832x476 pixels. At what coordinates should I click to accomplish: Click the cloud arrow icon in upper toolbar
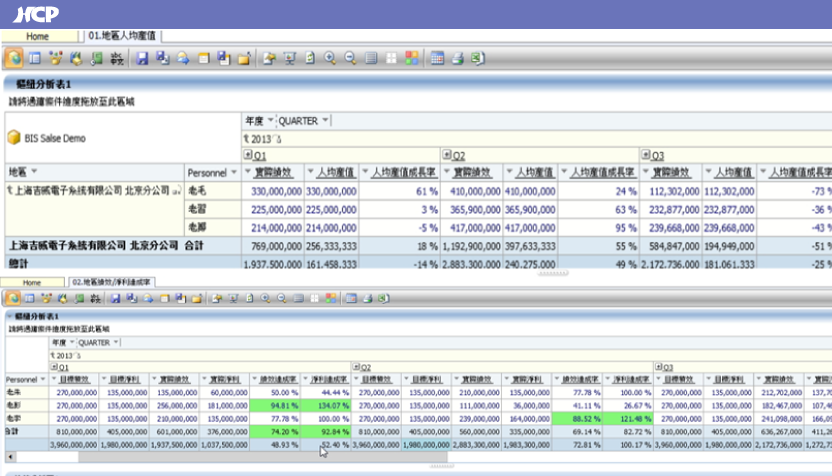[x=183, y=58]
